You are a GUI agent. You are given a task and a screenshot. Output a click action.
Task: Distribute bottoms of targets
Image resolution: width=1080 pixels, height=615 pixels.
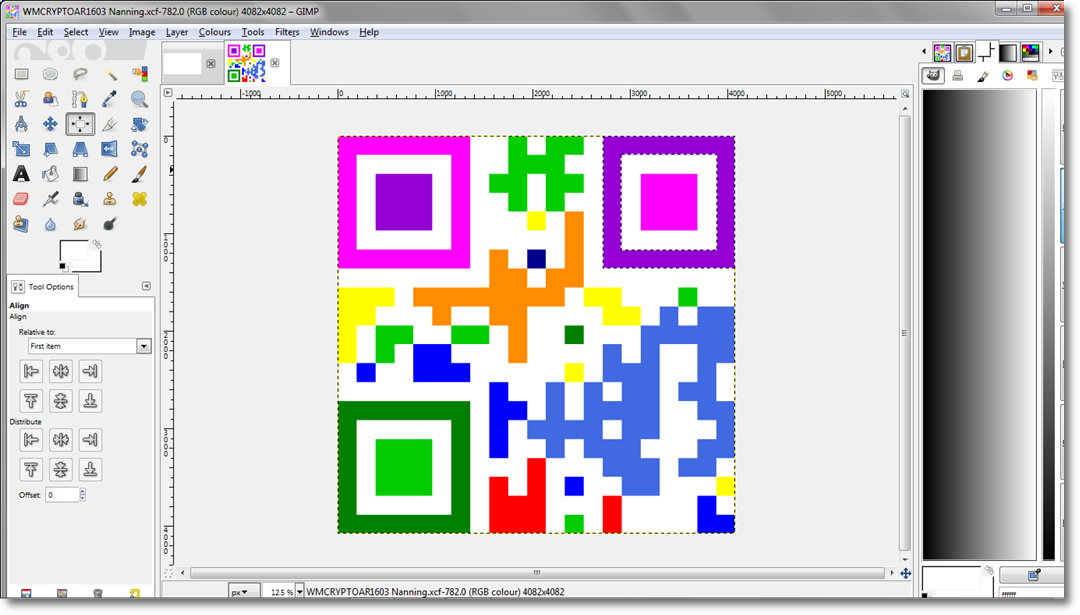click(90, 469)
